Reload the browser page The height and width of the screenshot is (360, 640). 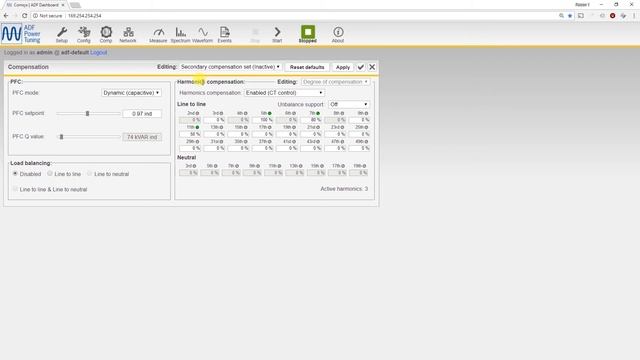click(x=24, y=16)
